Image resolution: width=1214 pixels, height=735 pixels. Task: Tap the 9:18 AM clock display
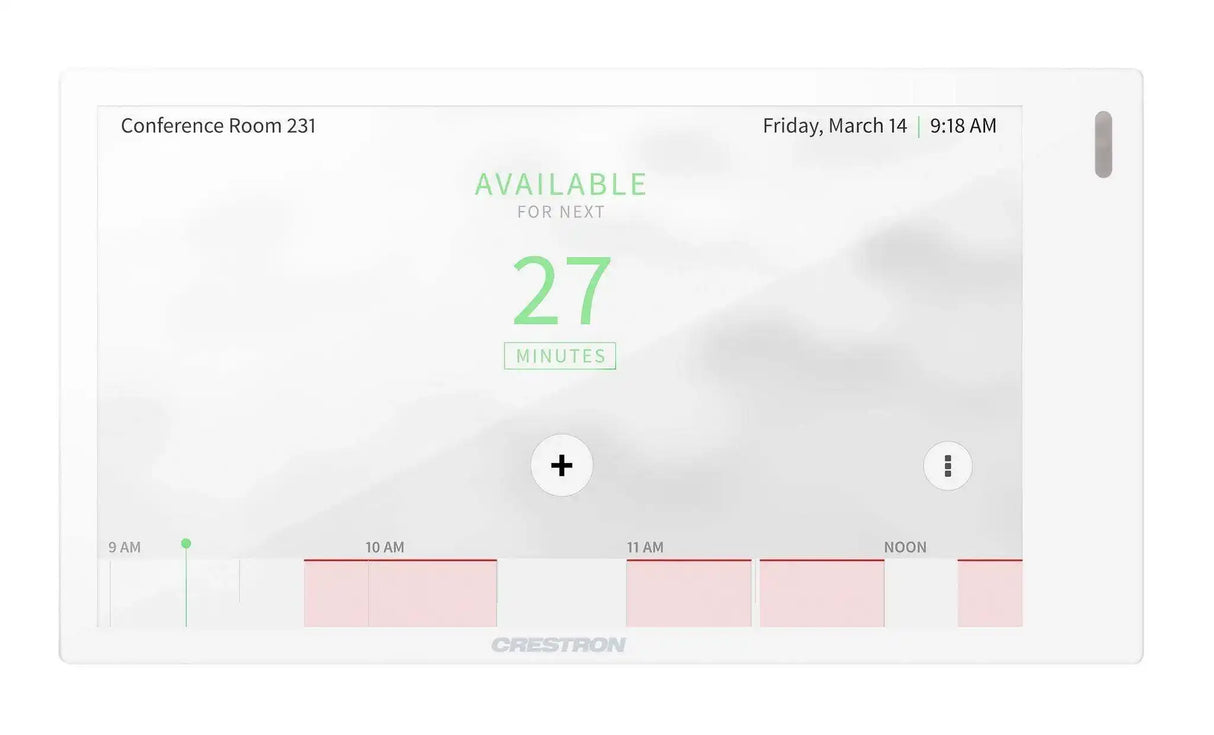coord(962,126)
